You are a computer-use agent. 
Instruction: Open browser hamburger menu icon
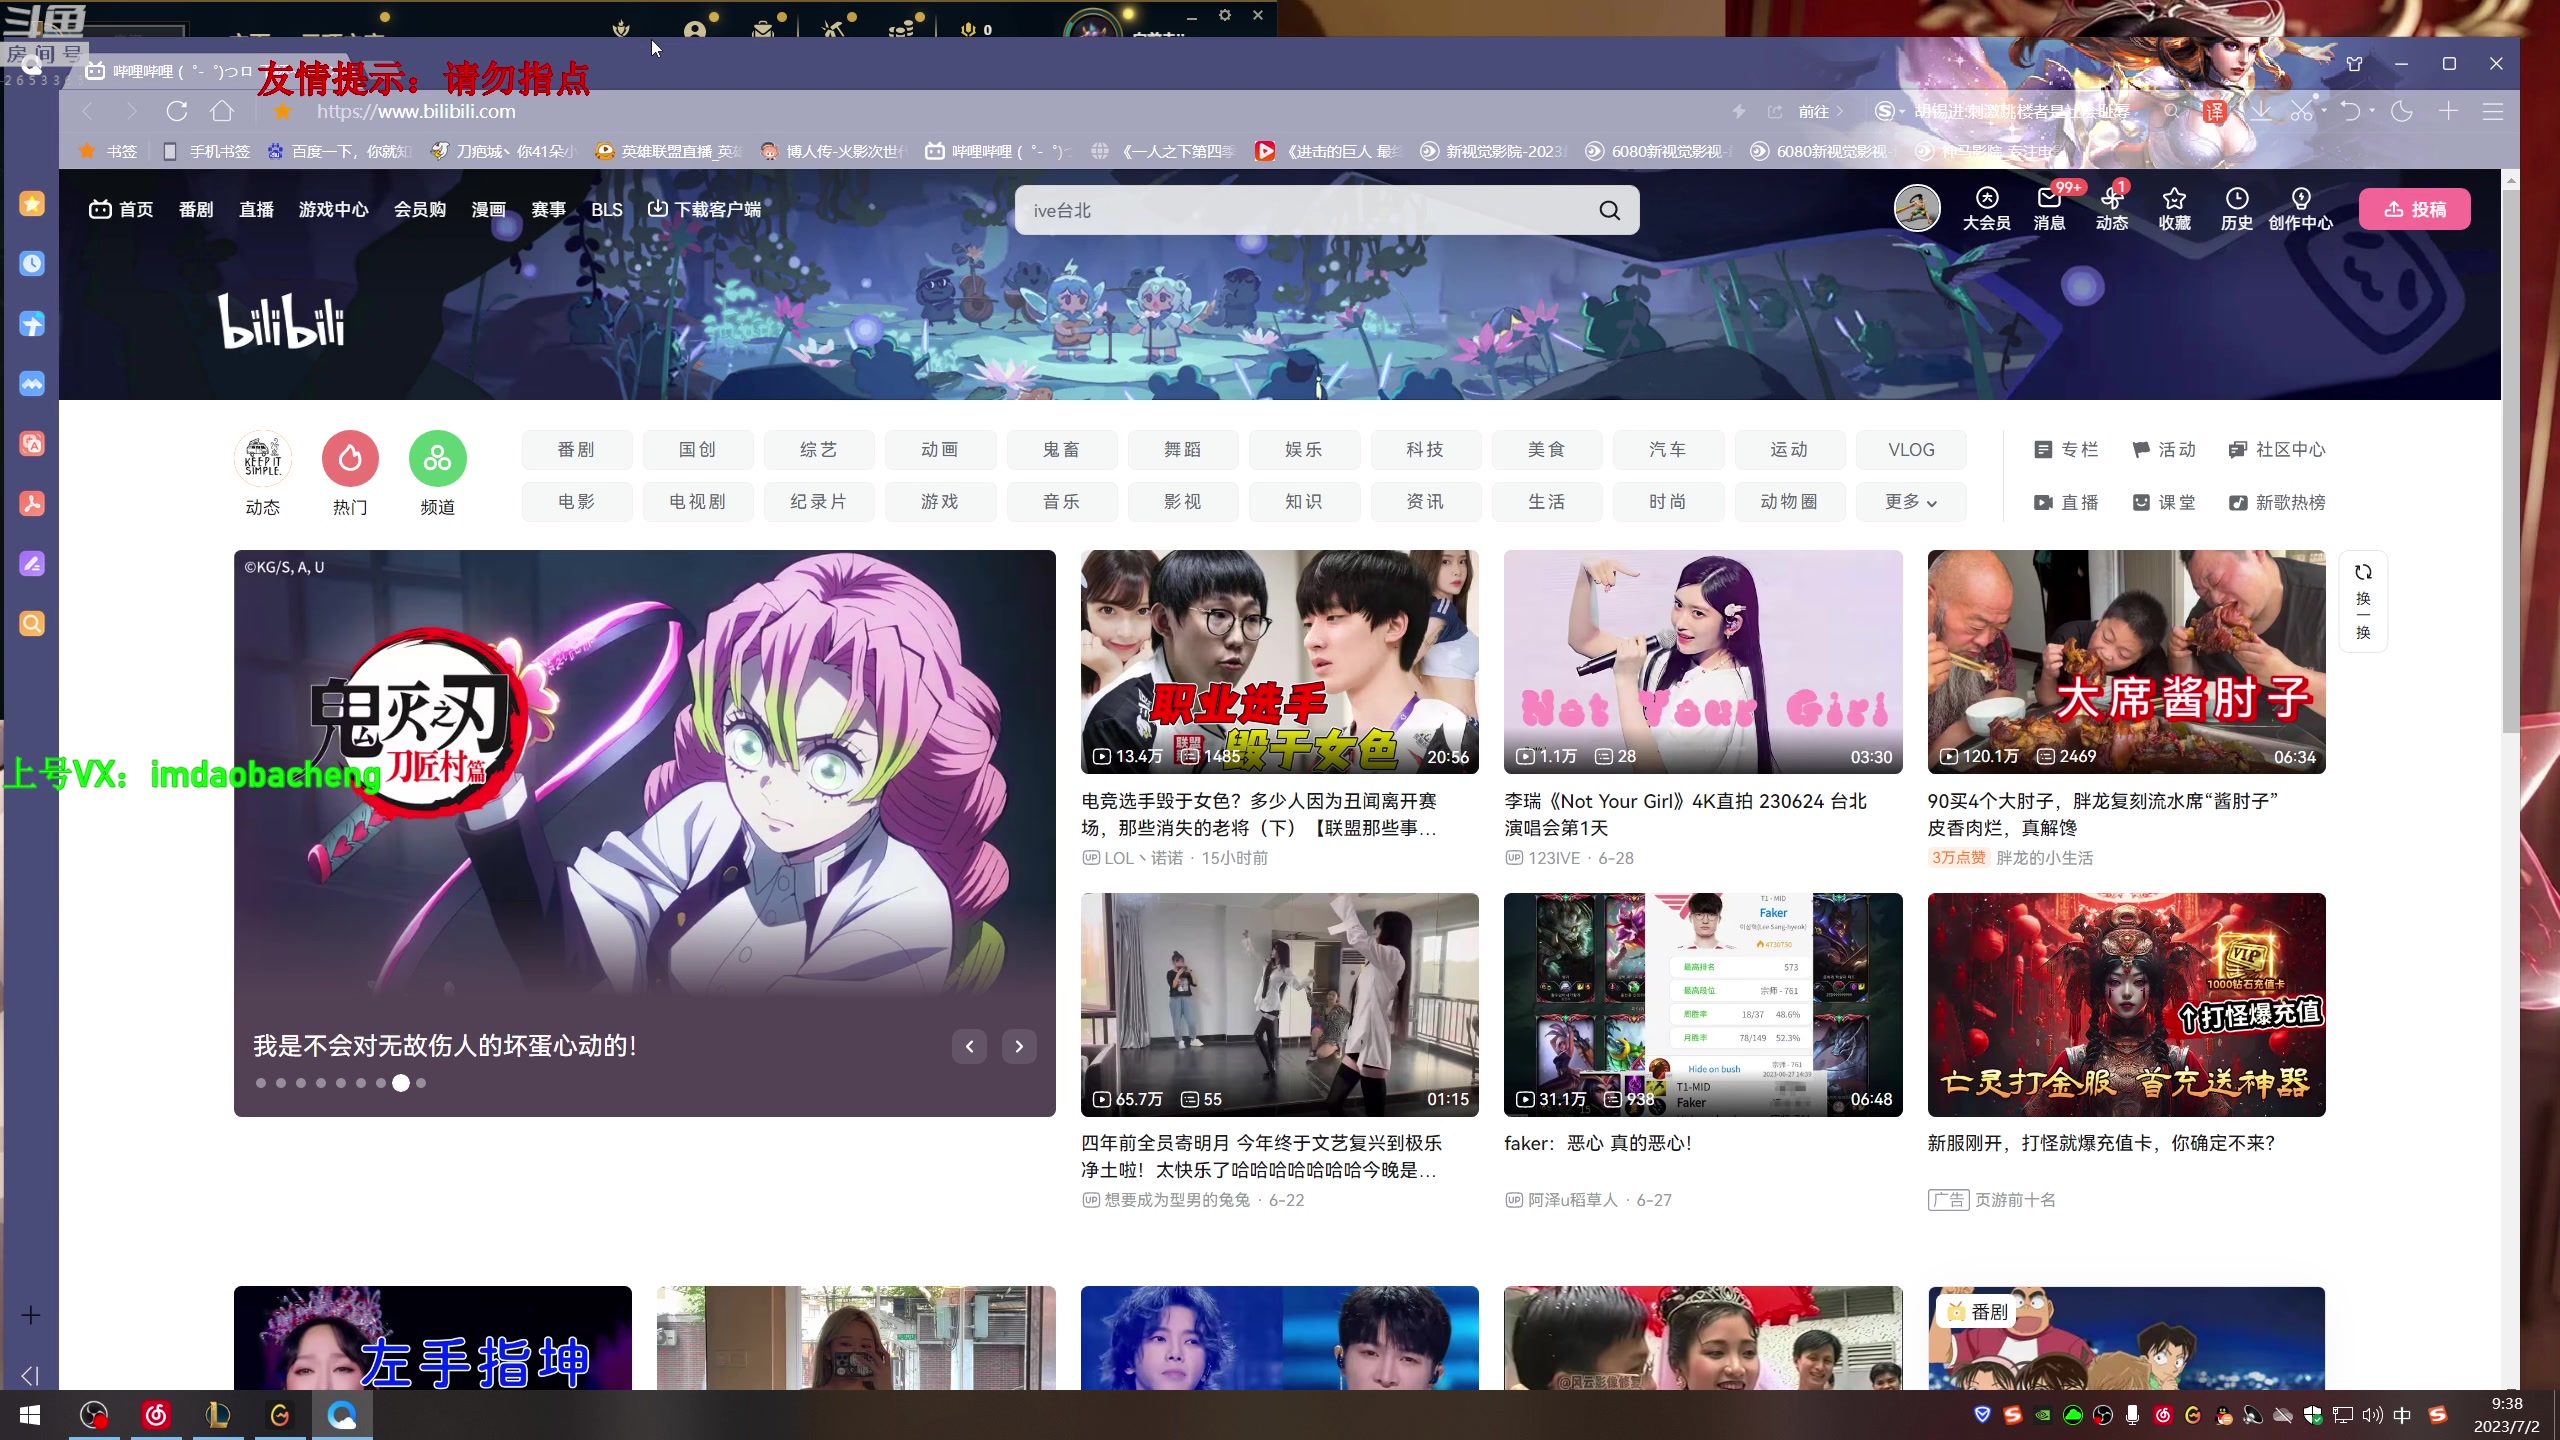[2493, 111]
